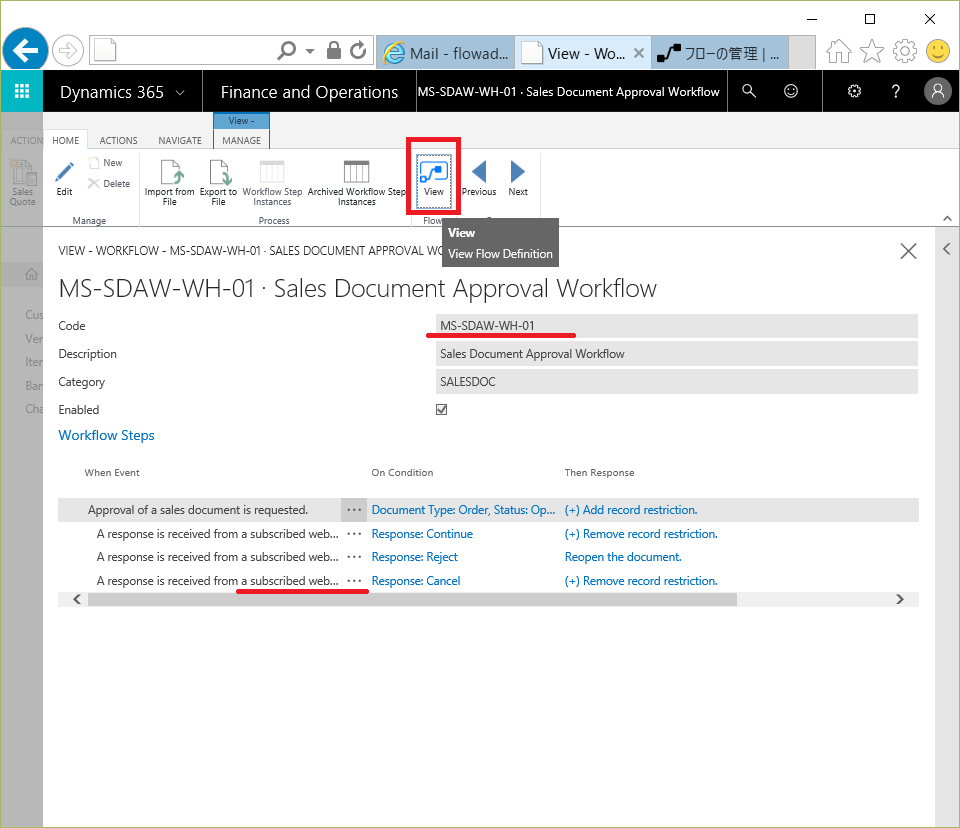Image resolution: width=960 pixels, height=828 pixels.
Task: Open row menu for Response: Reject step
Action: (354, 557)
